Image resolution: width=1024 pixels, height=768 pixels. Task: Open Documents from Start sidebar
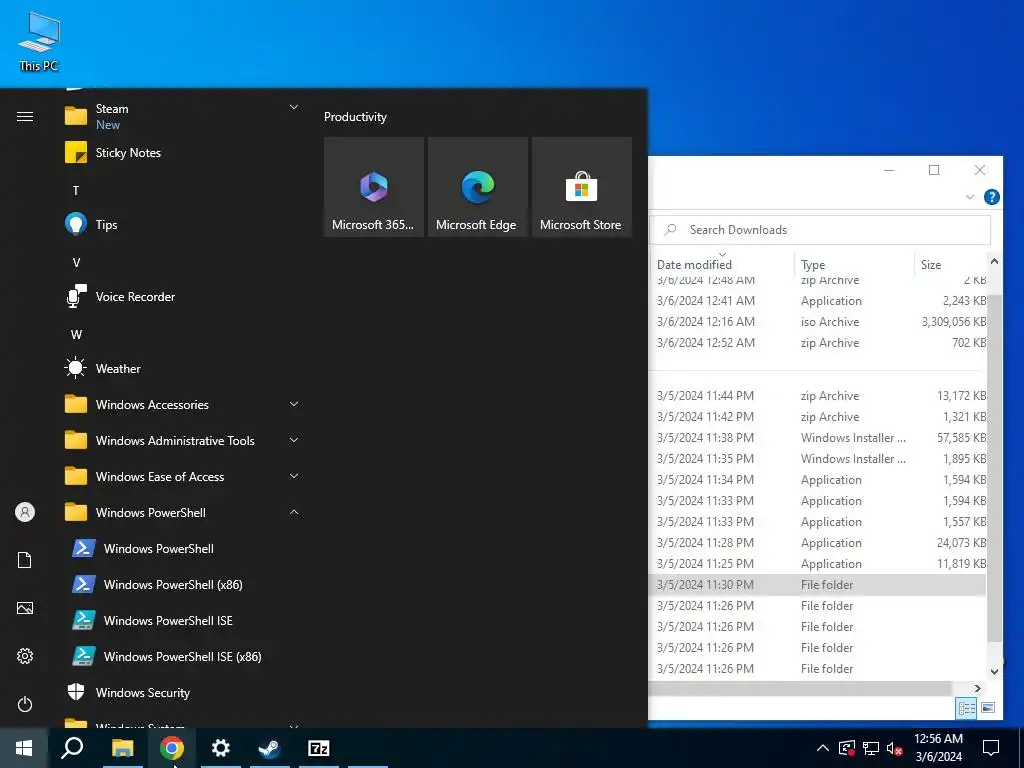click(x=25, y=560)
